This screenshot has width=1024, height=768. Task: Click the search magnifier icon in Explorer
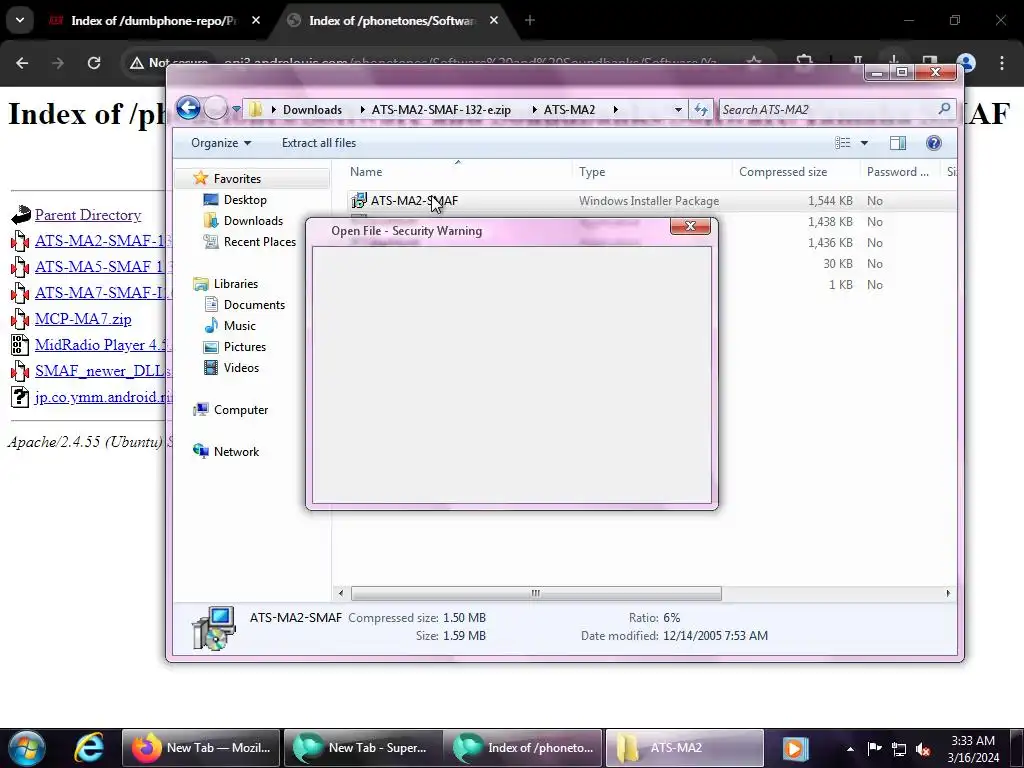point(944,109)
